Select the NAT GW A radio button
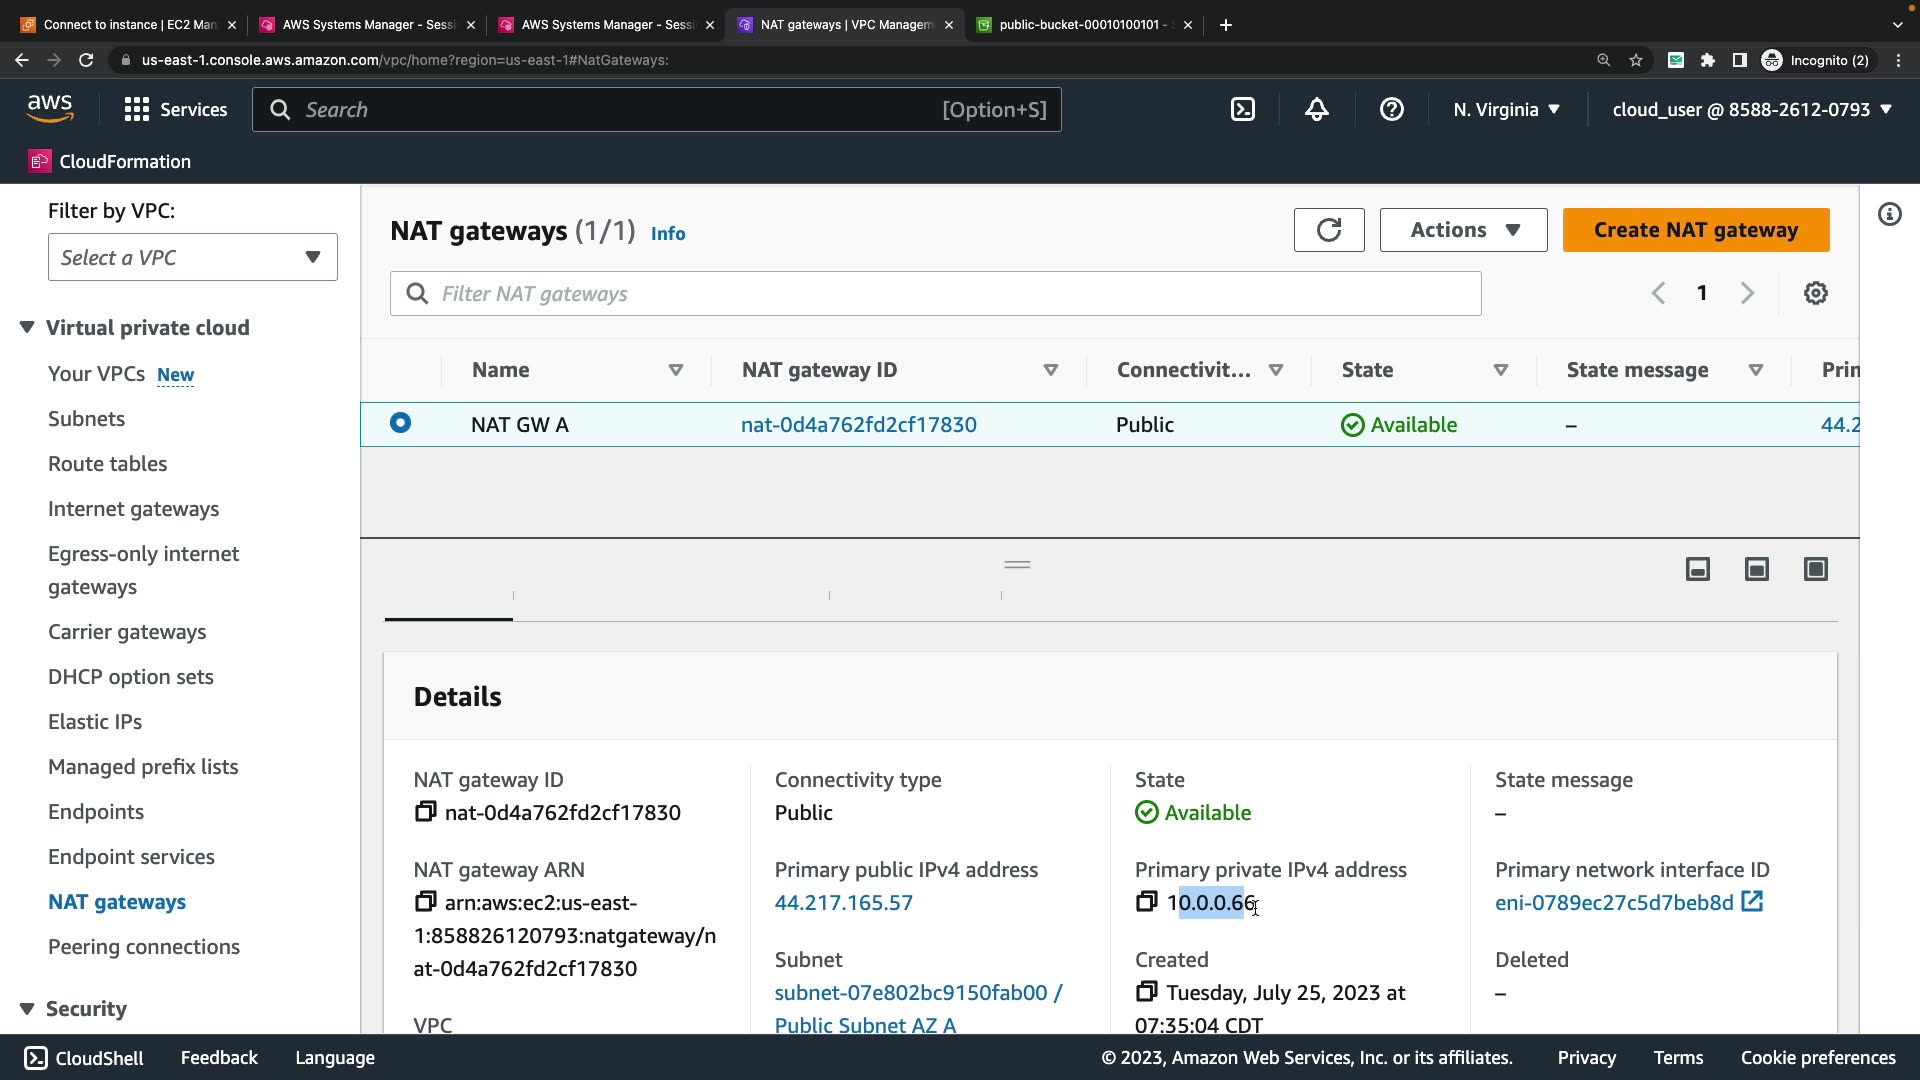This screenshot has height=1080, width=1920. pyautogui.click(x=400, y=423)
